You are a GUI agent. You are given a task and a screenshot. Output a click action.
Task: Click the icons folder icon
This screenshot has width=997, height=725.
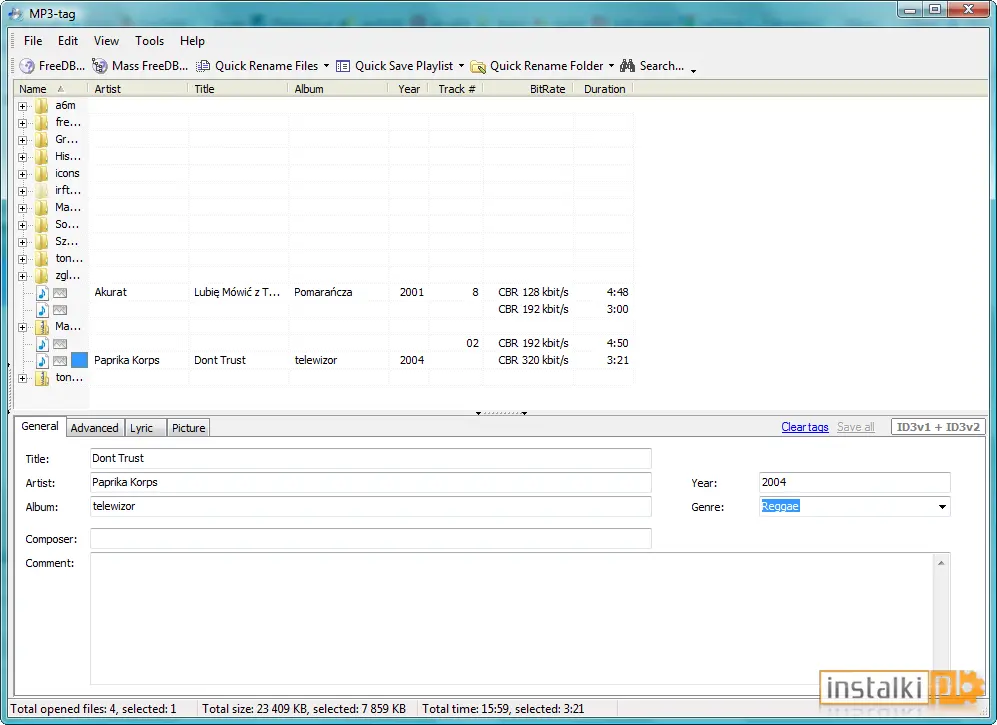pyautogui.click(x=42, y=174)
